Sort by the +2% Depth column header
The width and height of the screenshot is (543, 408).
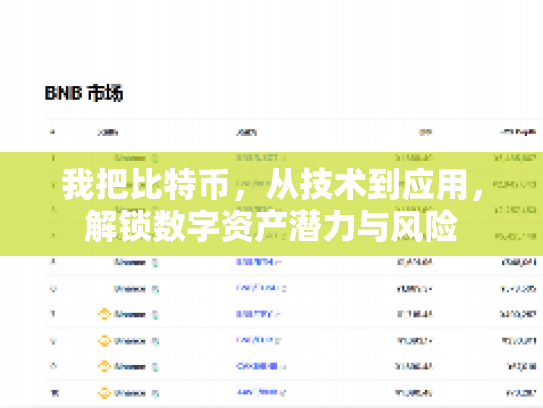518,132
